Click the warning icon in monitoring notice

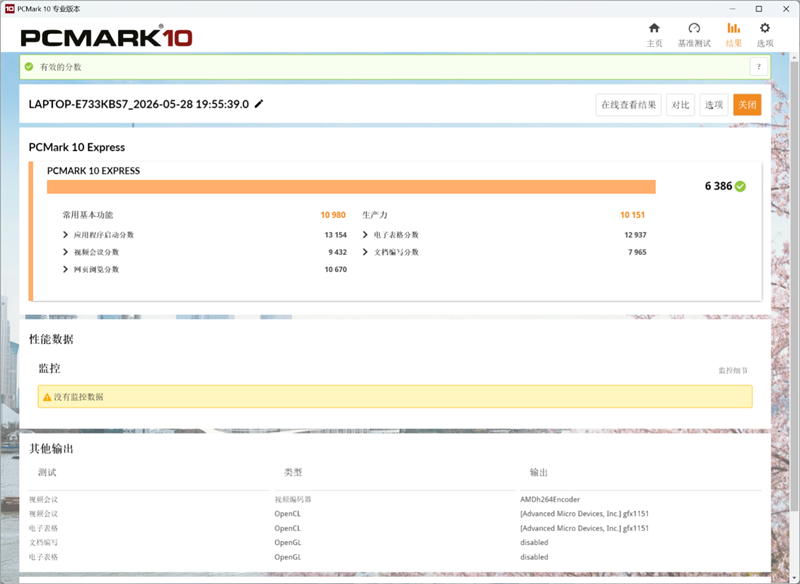coord(47,397)
